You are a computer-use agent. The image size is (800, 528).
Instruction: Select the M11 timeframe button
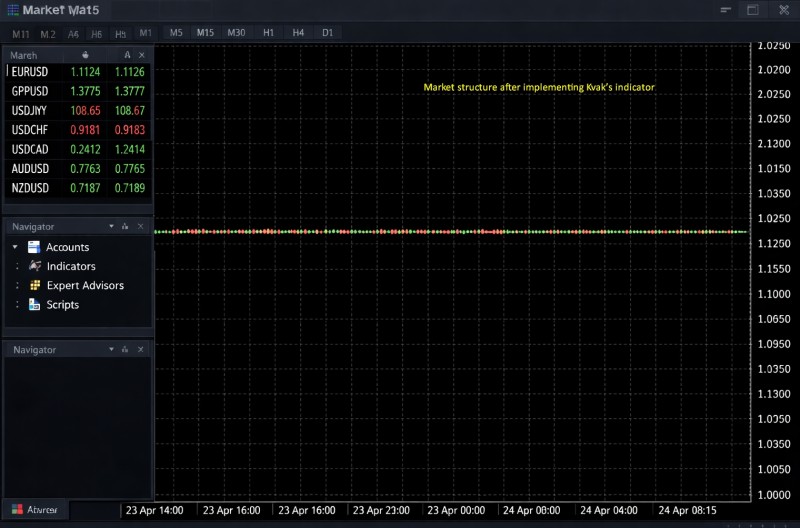(x=21, y=34)
